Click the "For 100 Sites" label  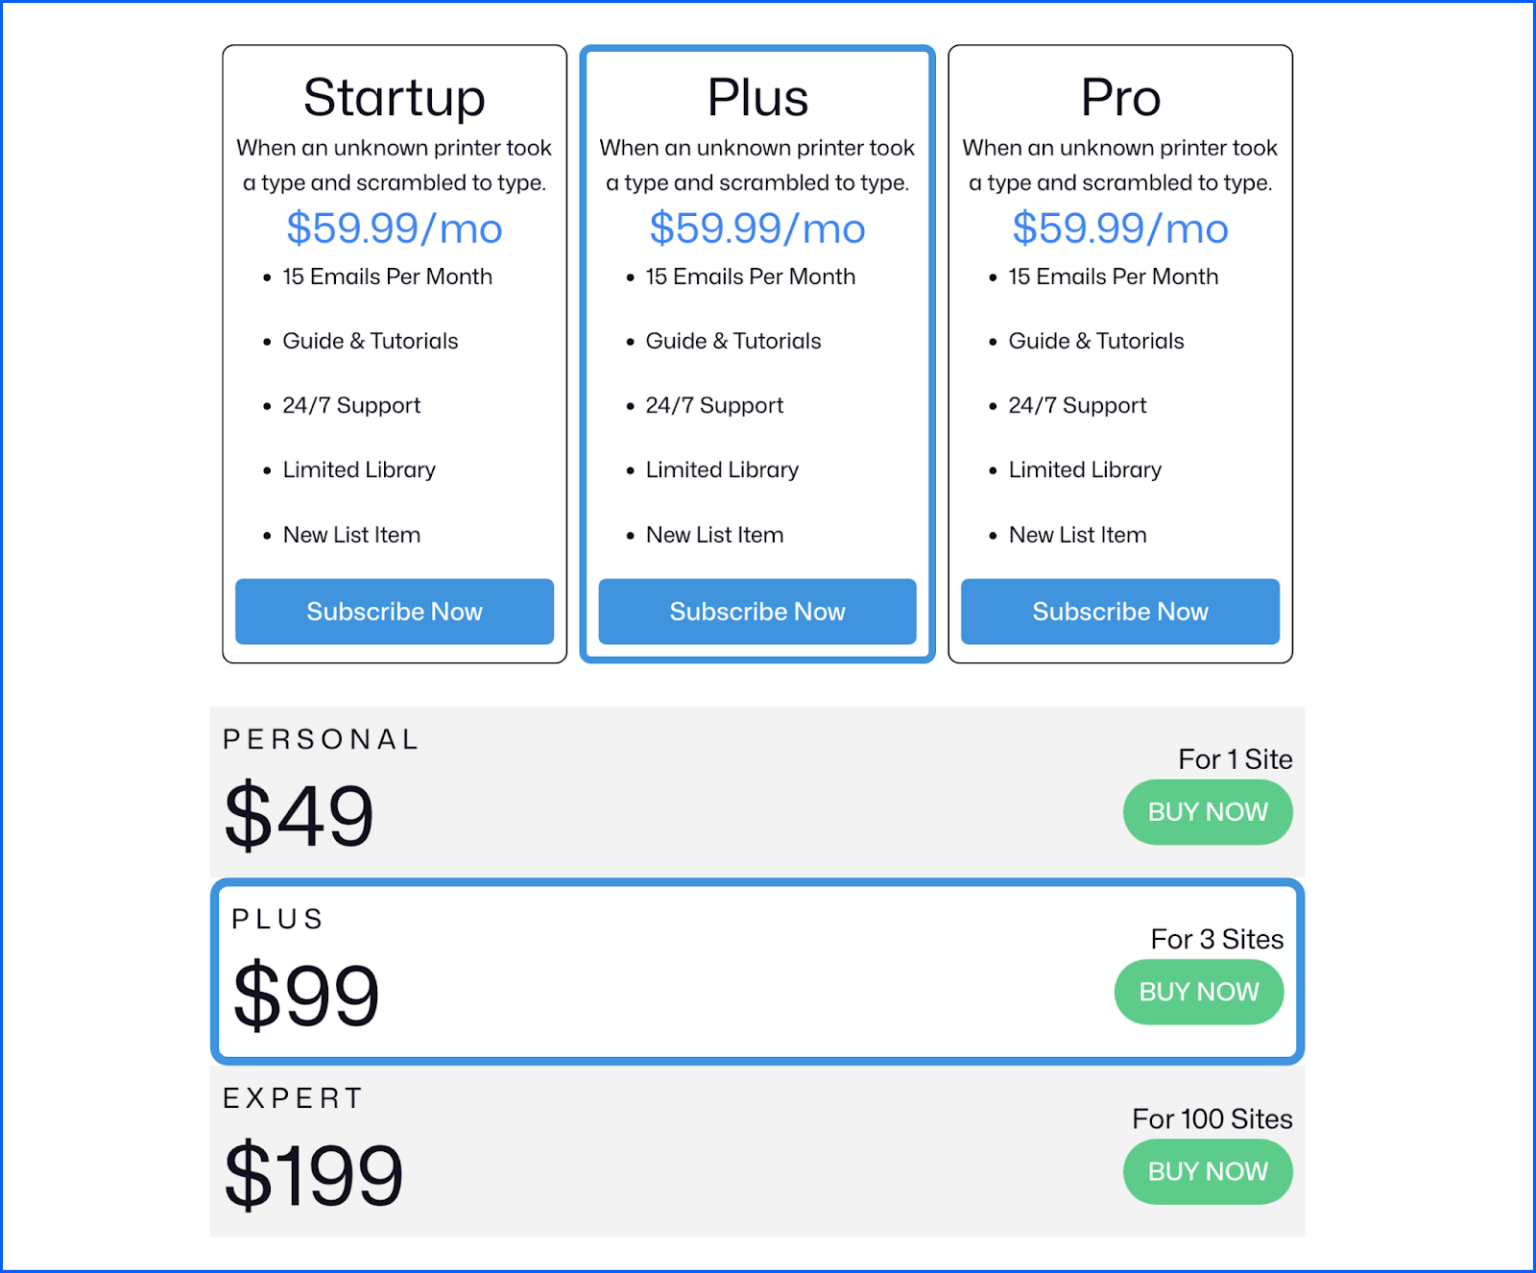click(1212, 1119)
